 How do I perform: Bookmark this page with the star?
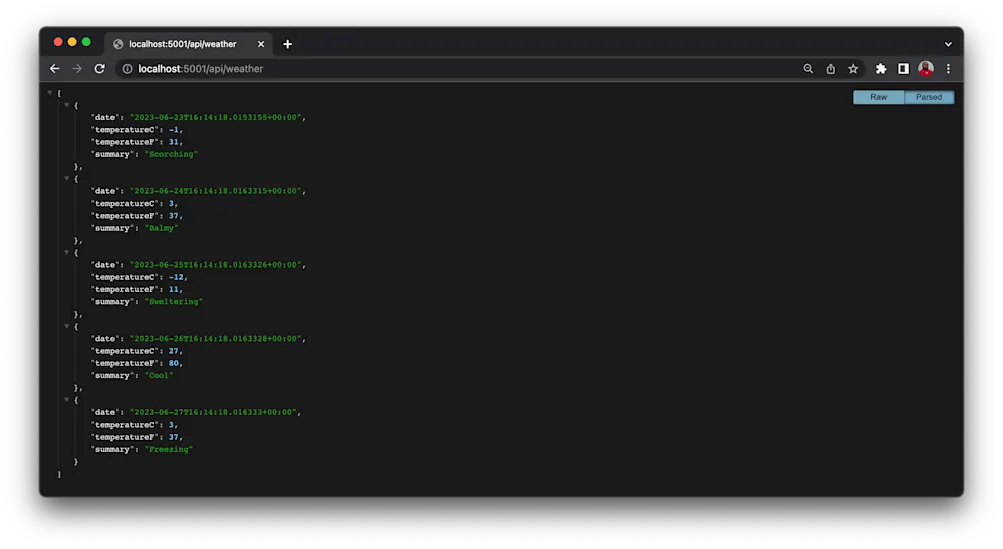pos(853,68)
